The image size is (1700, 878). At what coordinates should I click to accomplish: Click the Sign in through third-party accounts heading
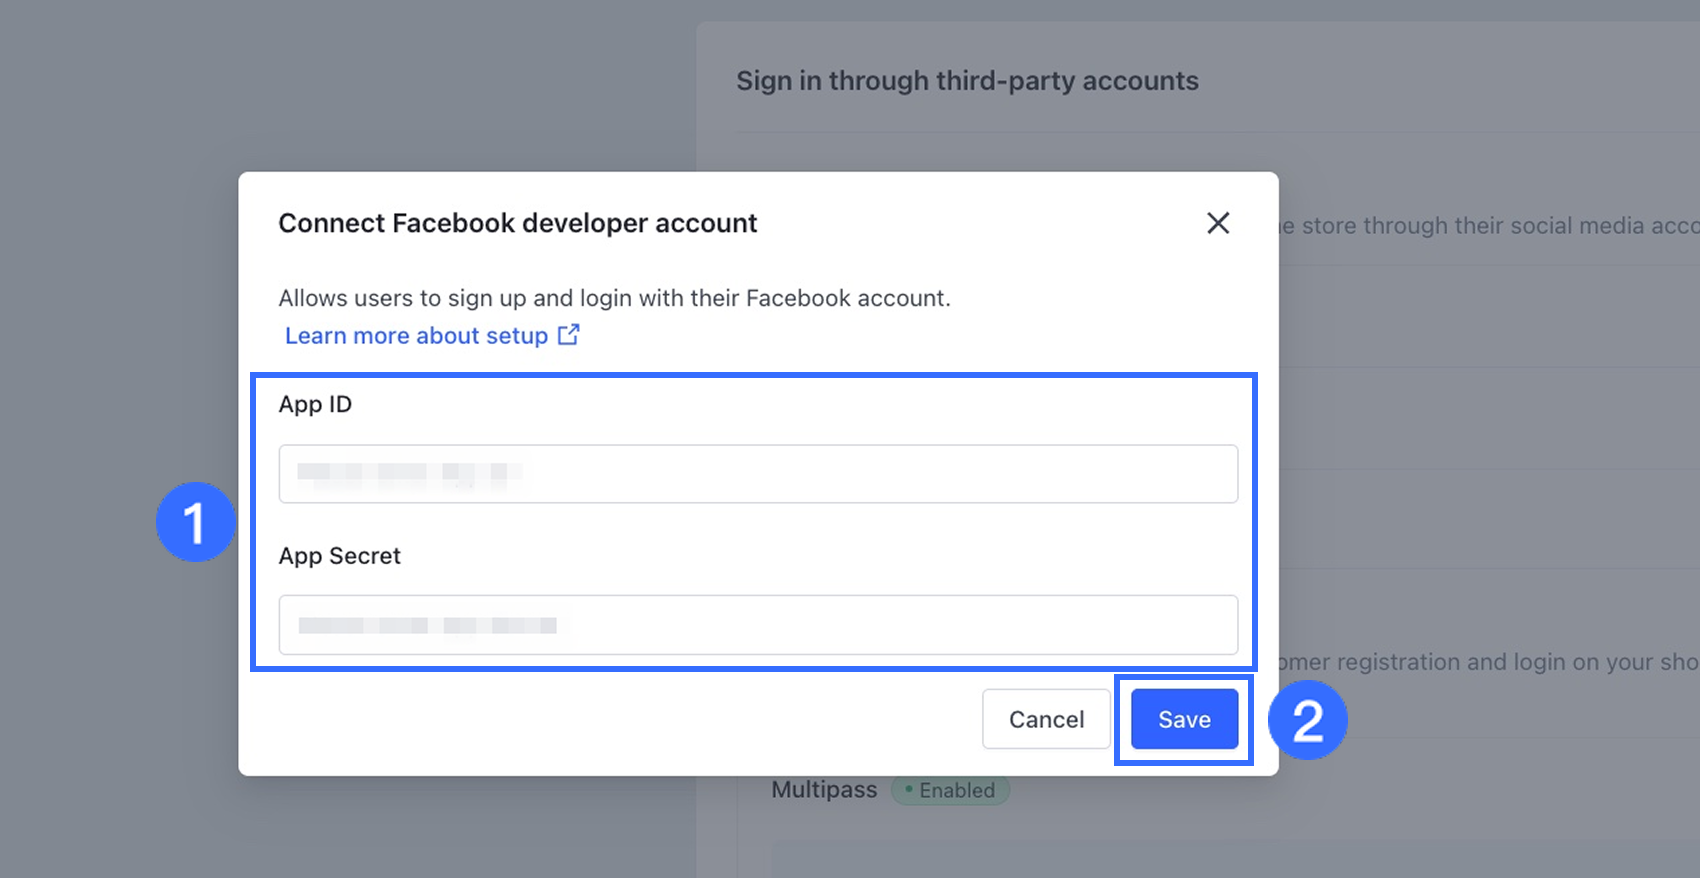point(967,81)
